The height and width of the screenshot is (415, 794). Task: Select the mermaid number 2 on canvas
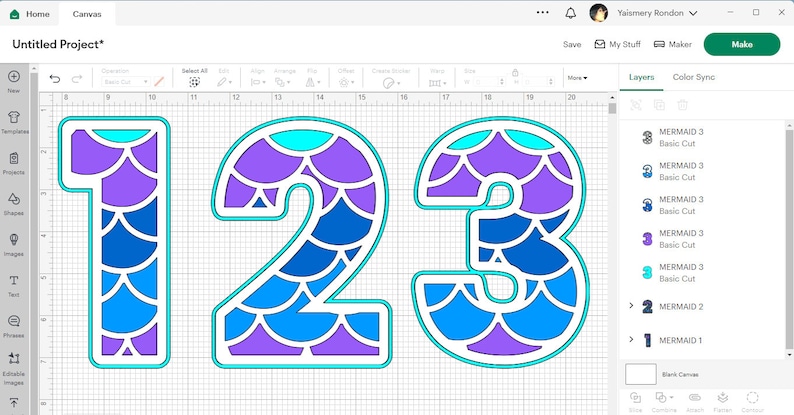click(x=301, y=243)
